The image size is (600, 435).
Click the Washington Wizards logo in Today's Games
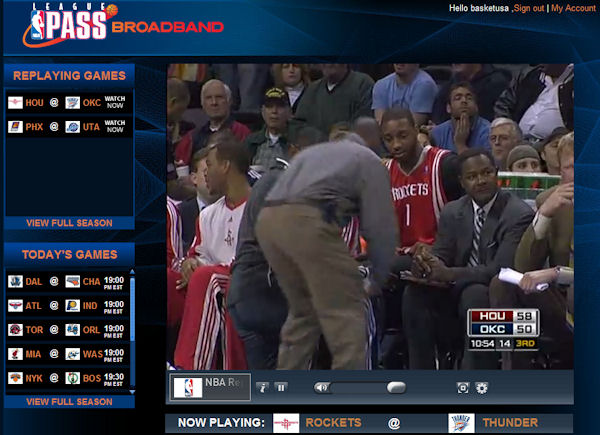72,354
